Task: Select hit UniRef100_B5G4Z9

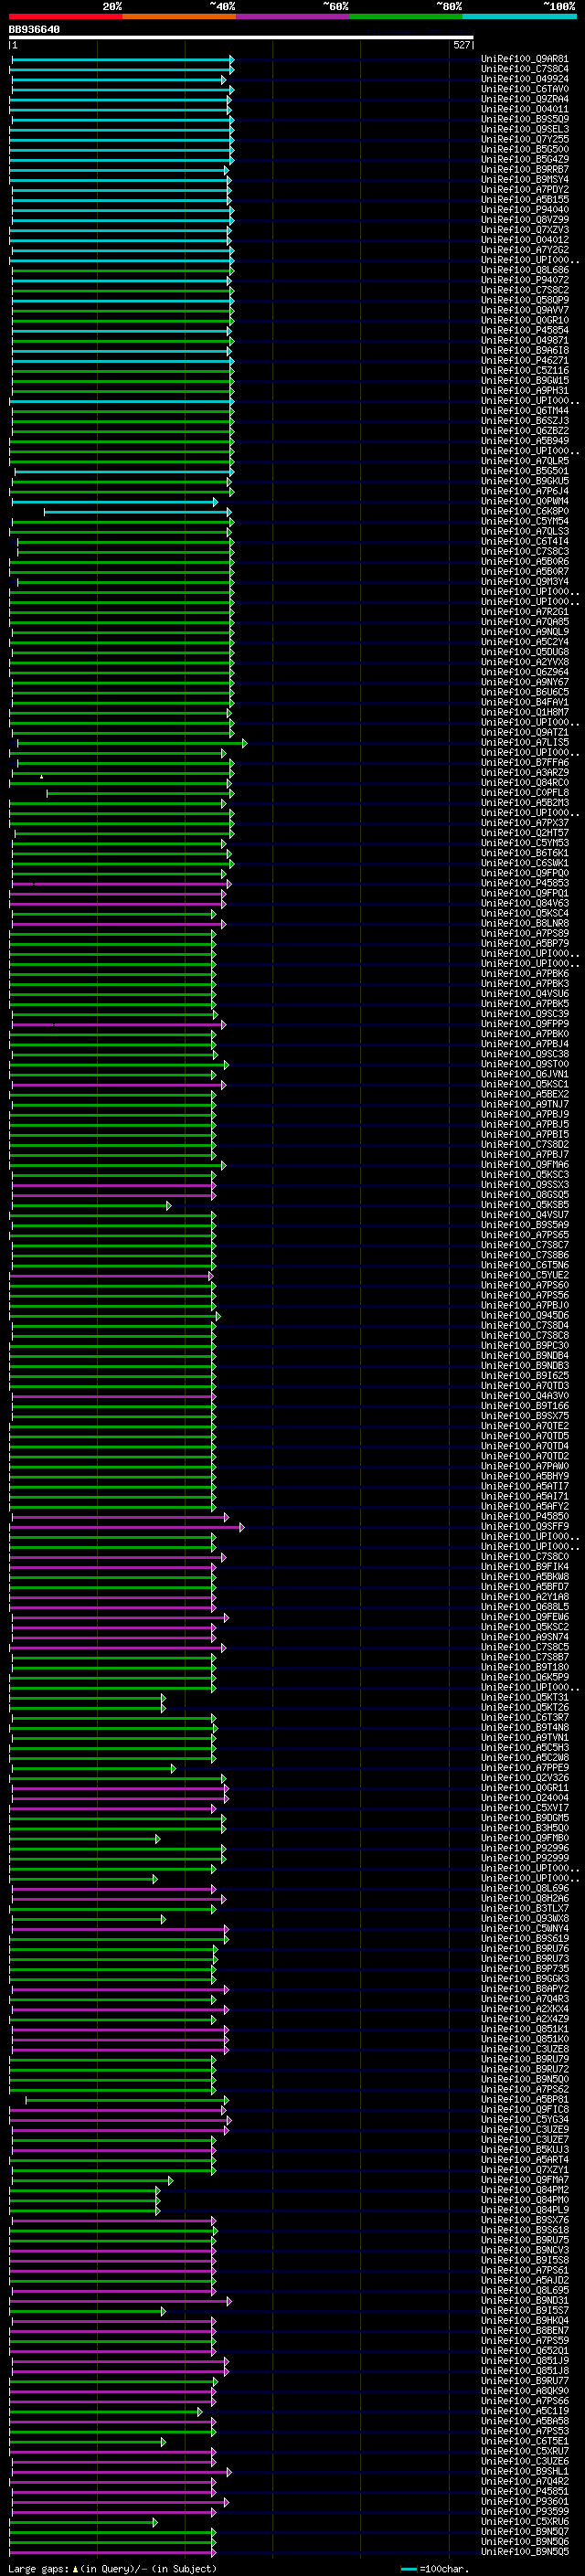Action: coord(525,159)
